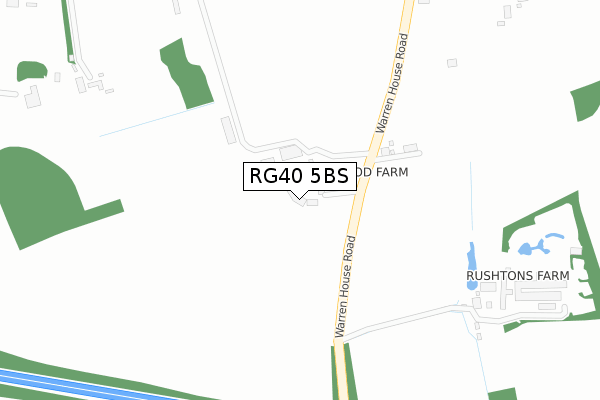The width and height of the screenshot is (600, 400).
Task: Click the narrow blue pond left of the Rushtons Farm label
Action: coord(472,265)
